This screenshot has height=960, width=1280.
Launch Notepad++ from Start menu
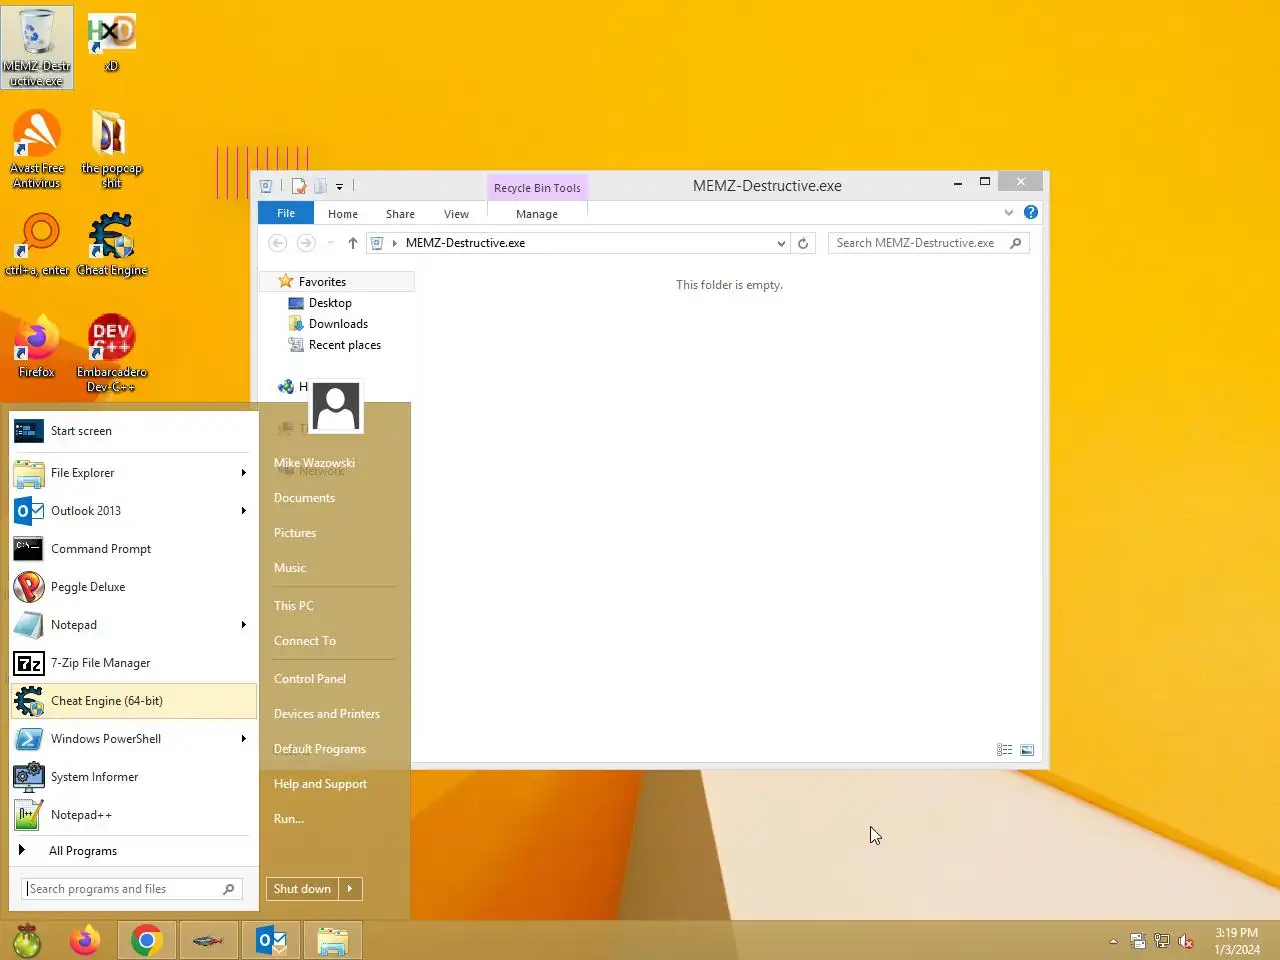[x=134, y=815]
